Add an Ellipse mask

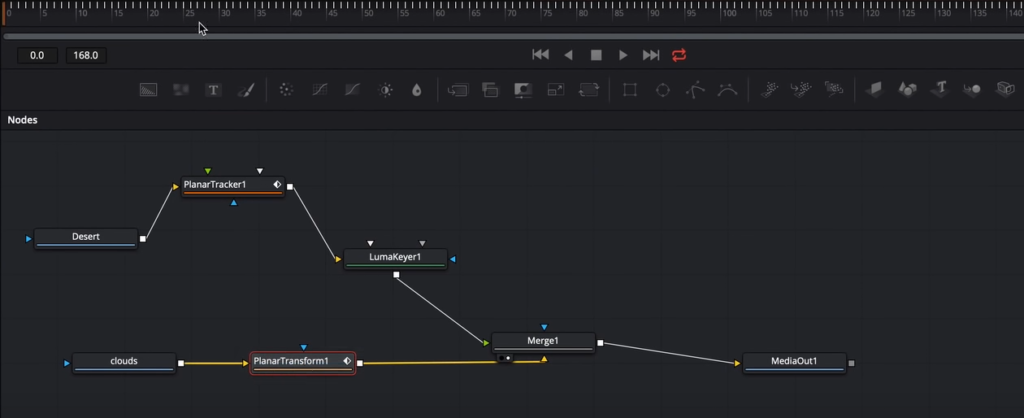click(x=663, y=90)
